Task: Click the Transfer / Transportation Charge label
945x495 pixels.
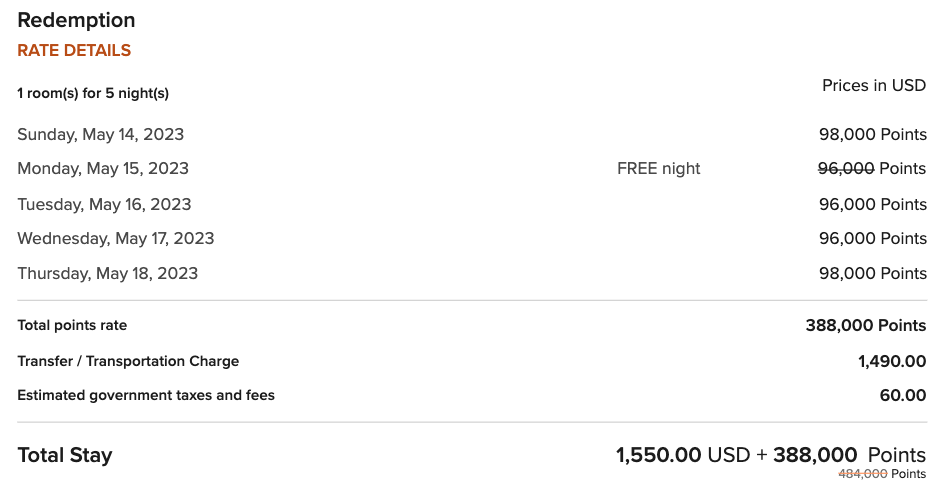Action: [128, 361]
